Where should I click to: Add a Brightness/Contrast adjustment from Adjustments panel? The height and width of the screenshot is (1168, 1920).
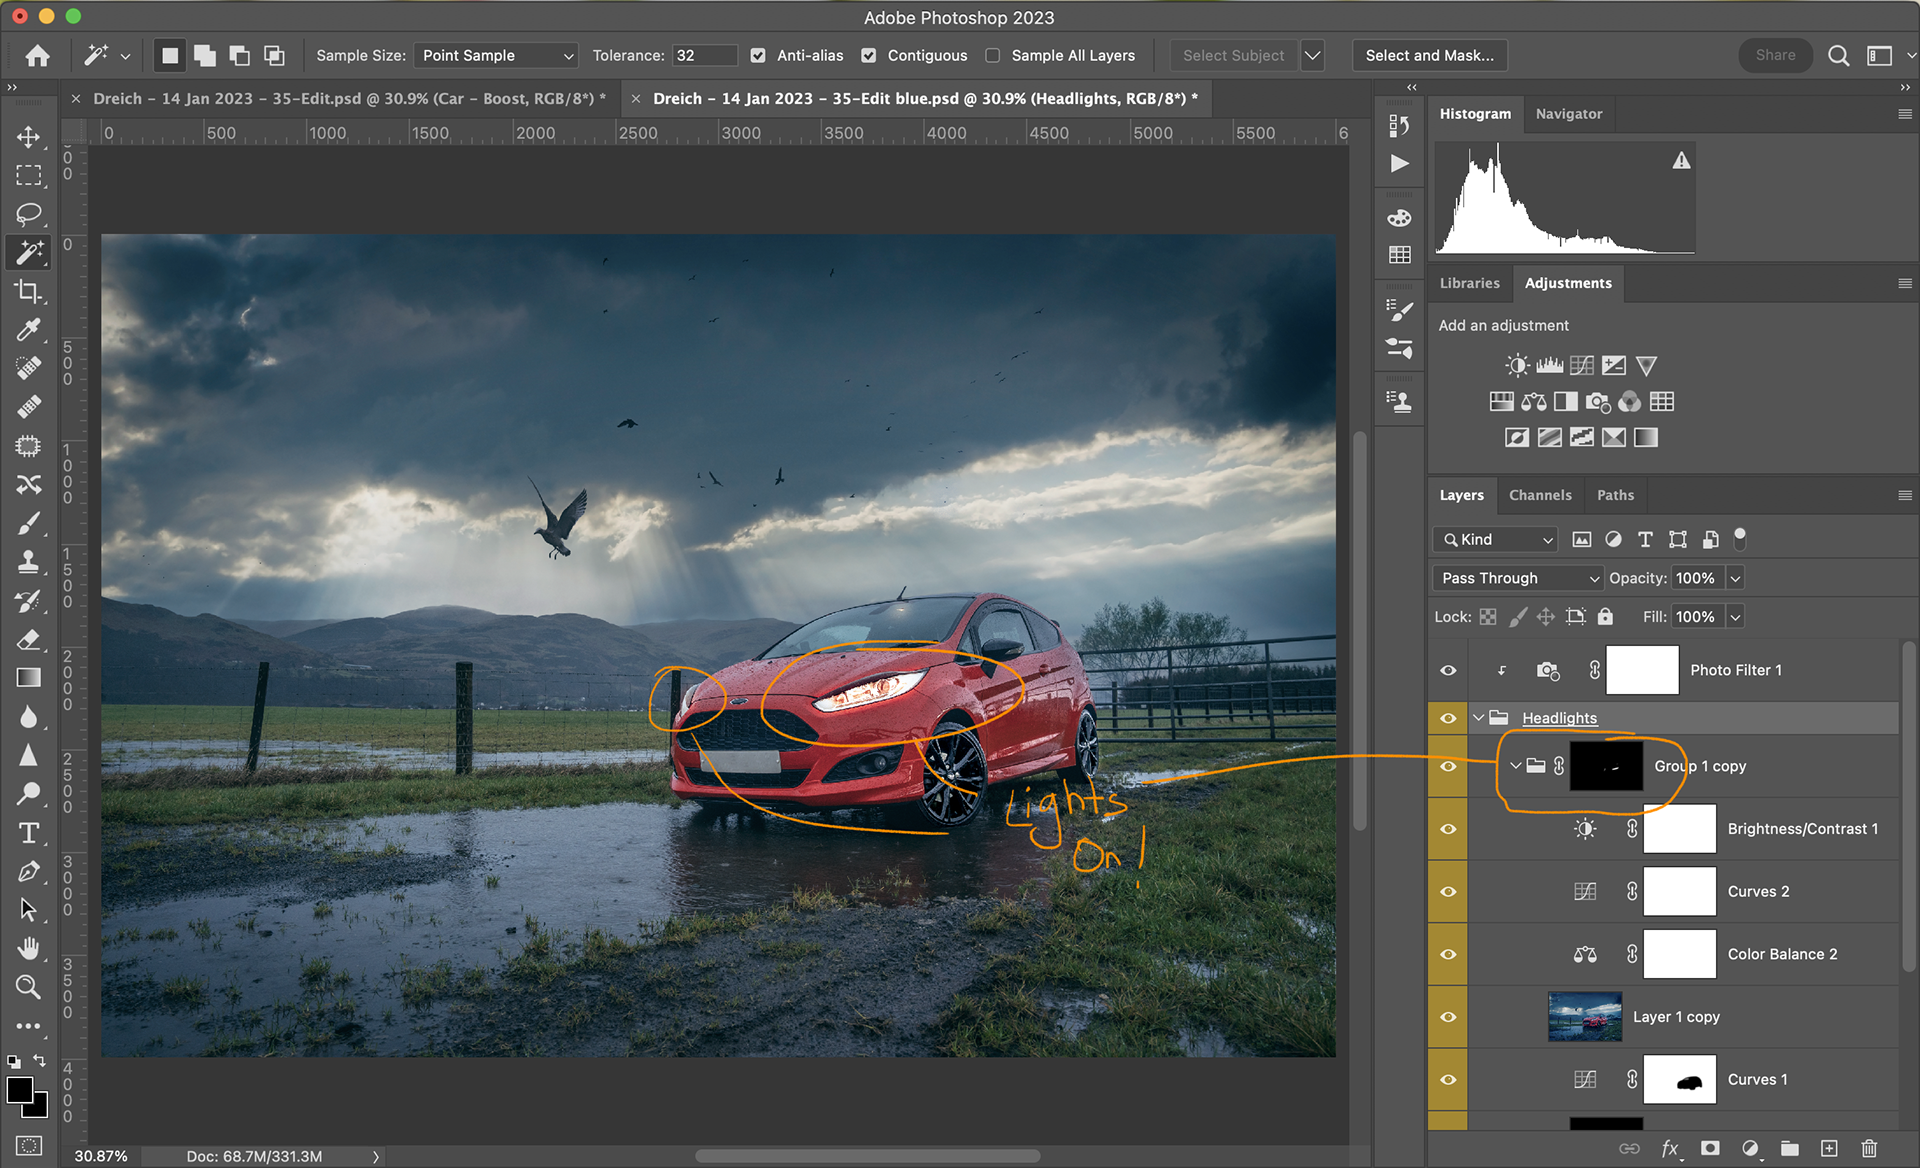tap(1517, 365)
